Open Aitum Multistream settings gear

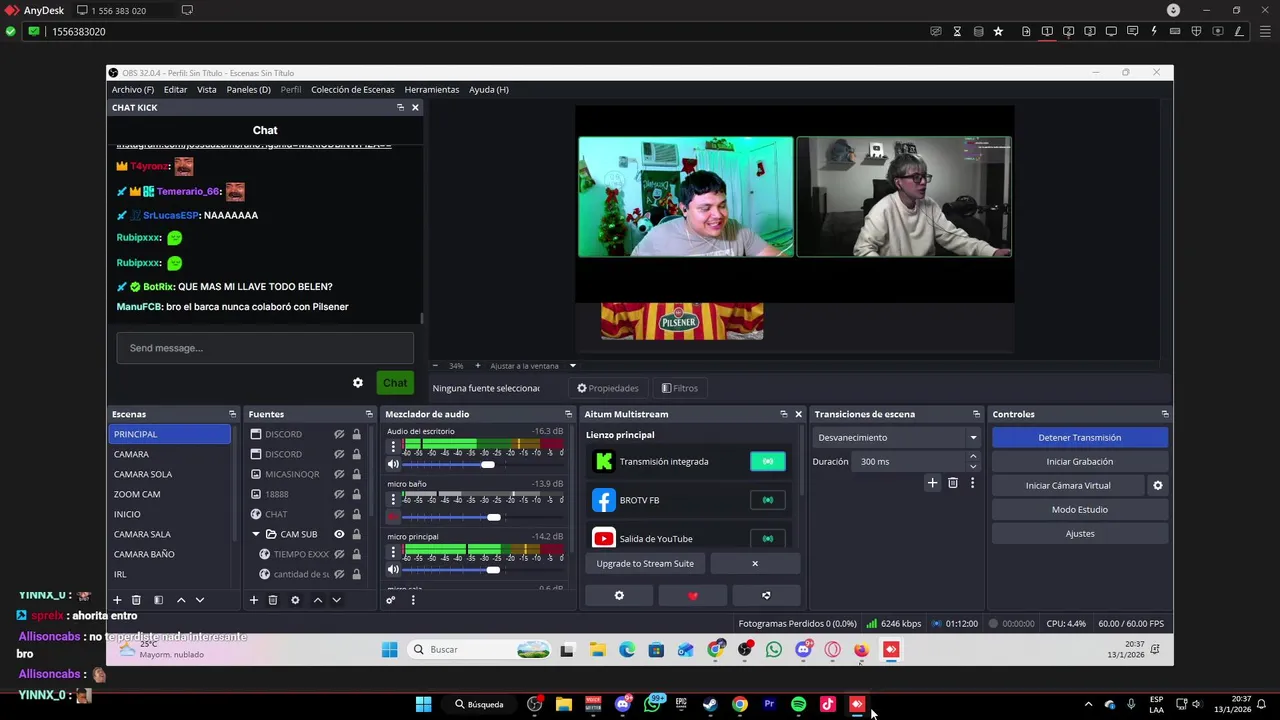coord(619,596)
